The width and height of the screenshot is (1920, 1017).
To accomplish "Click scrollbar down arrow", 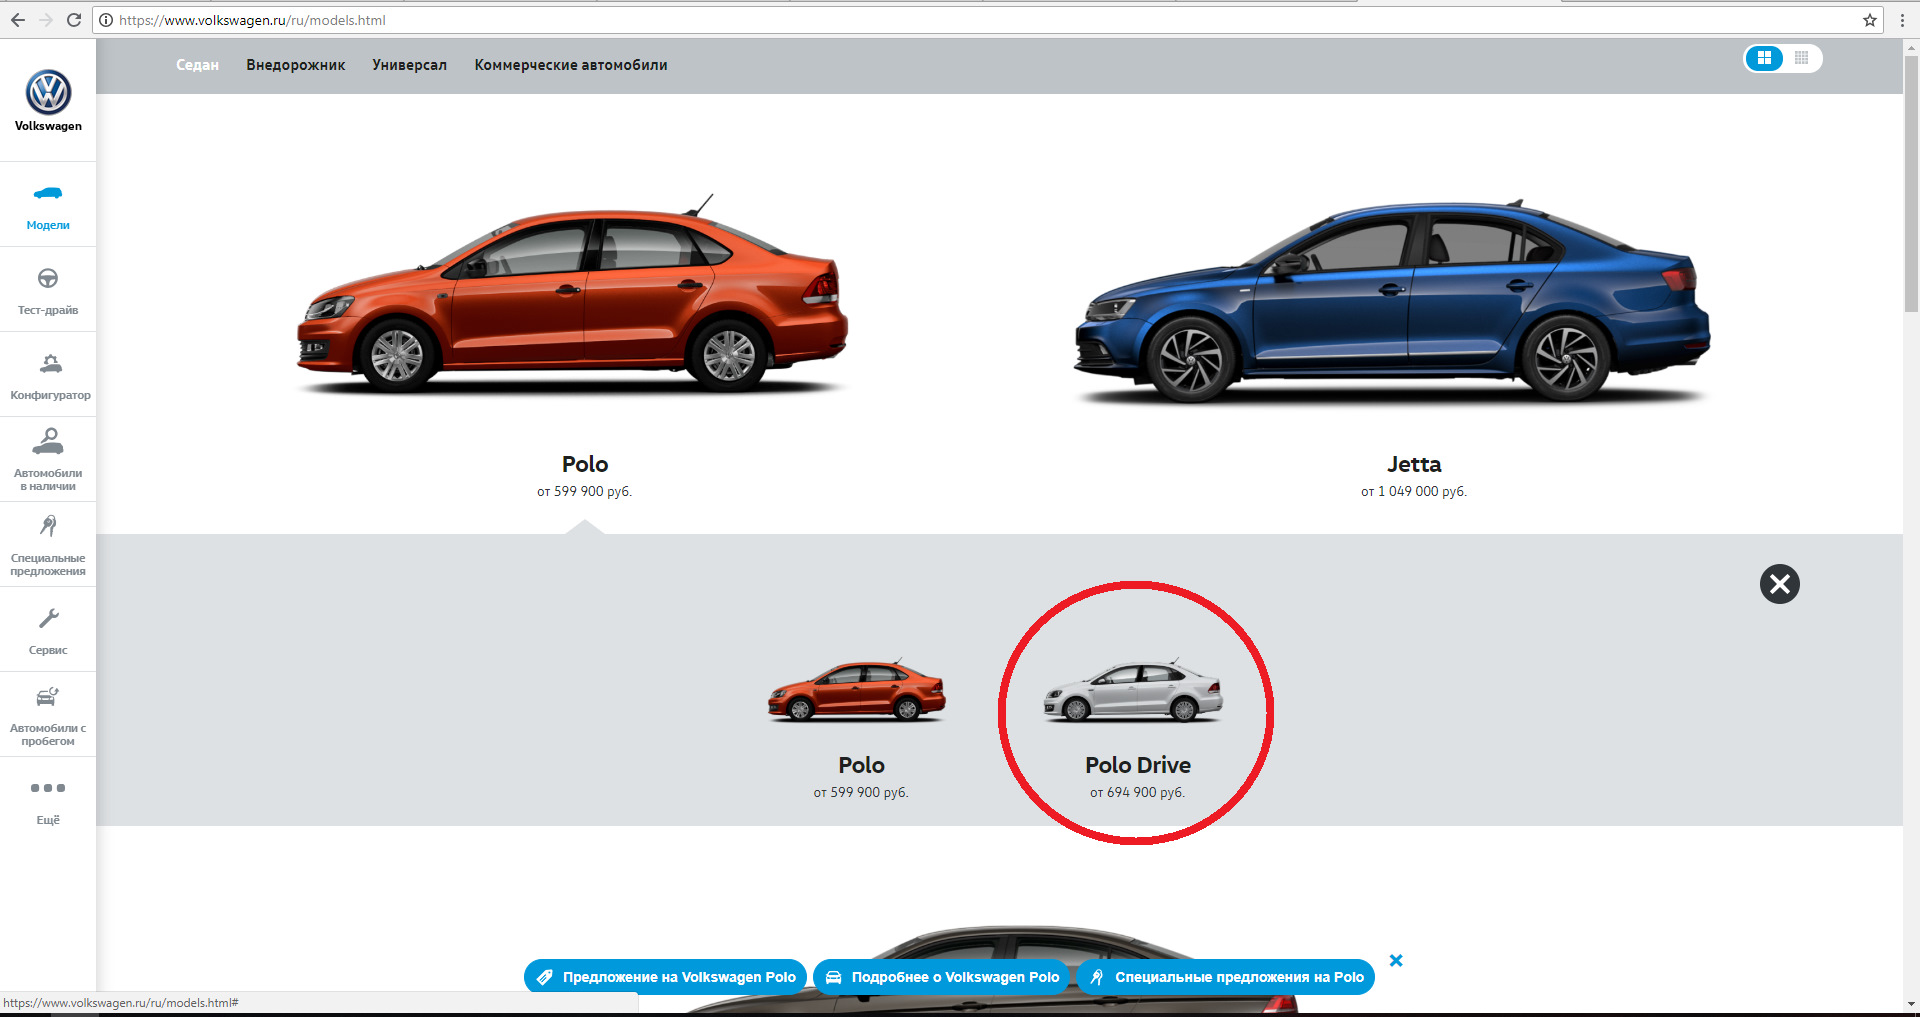I will pos(1911,1003).
